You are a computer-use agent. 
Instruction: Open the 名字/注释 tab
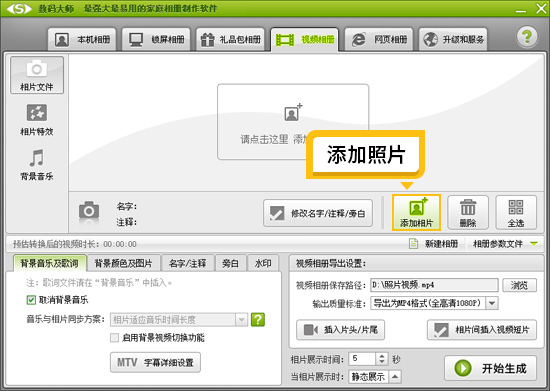[x=188, y=263]
